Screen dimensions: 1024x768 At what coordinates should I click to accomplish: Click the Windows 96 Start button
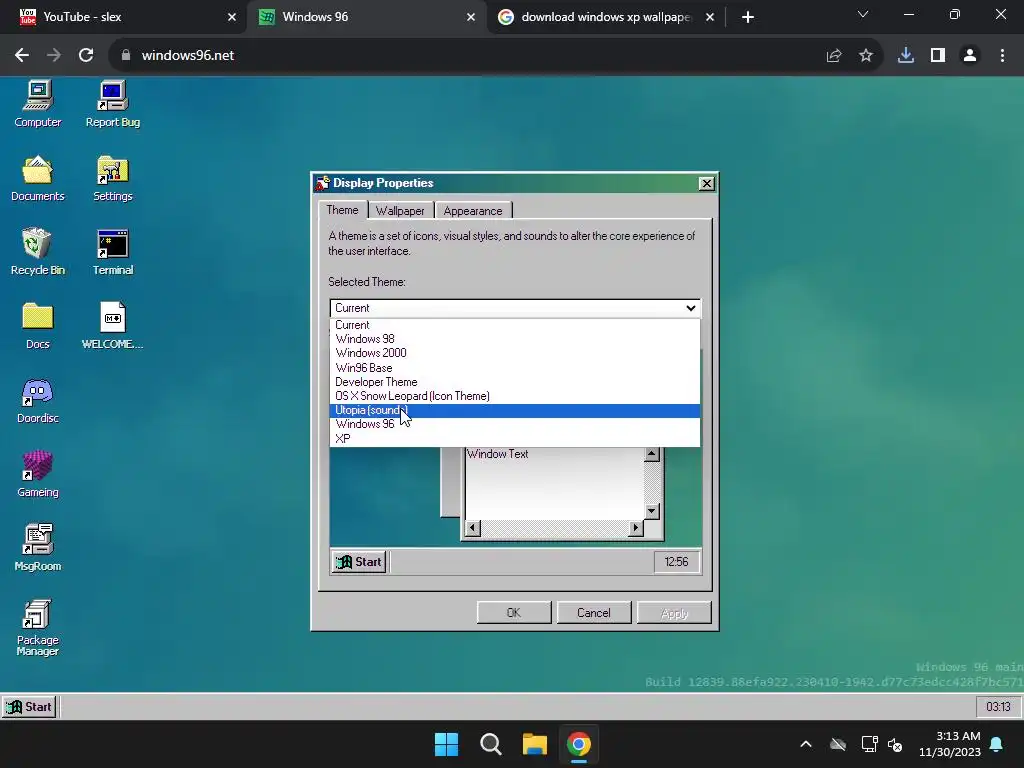29,707
